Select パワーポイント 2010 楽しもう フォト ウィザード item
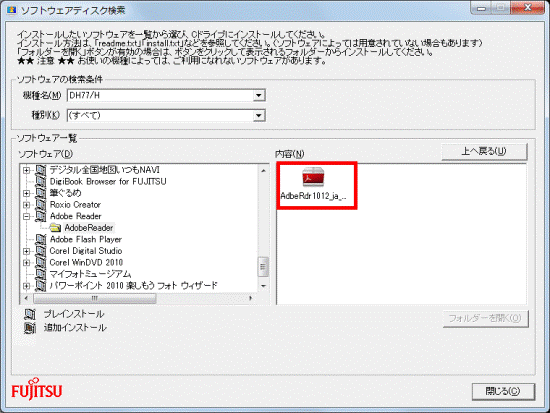Image resolution: width=550 pixels, height=413 pixels. click(x=133, y=286)
